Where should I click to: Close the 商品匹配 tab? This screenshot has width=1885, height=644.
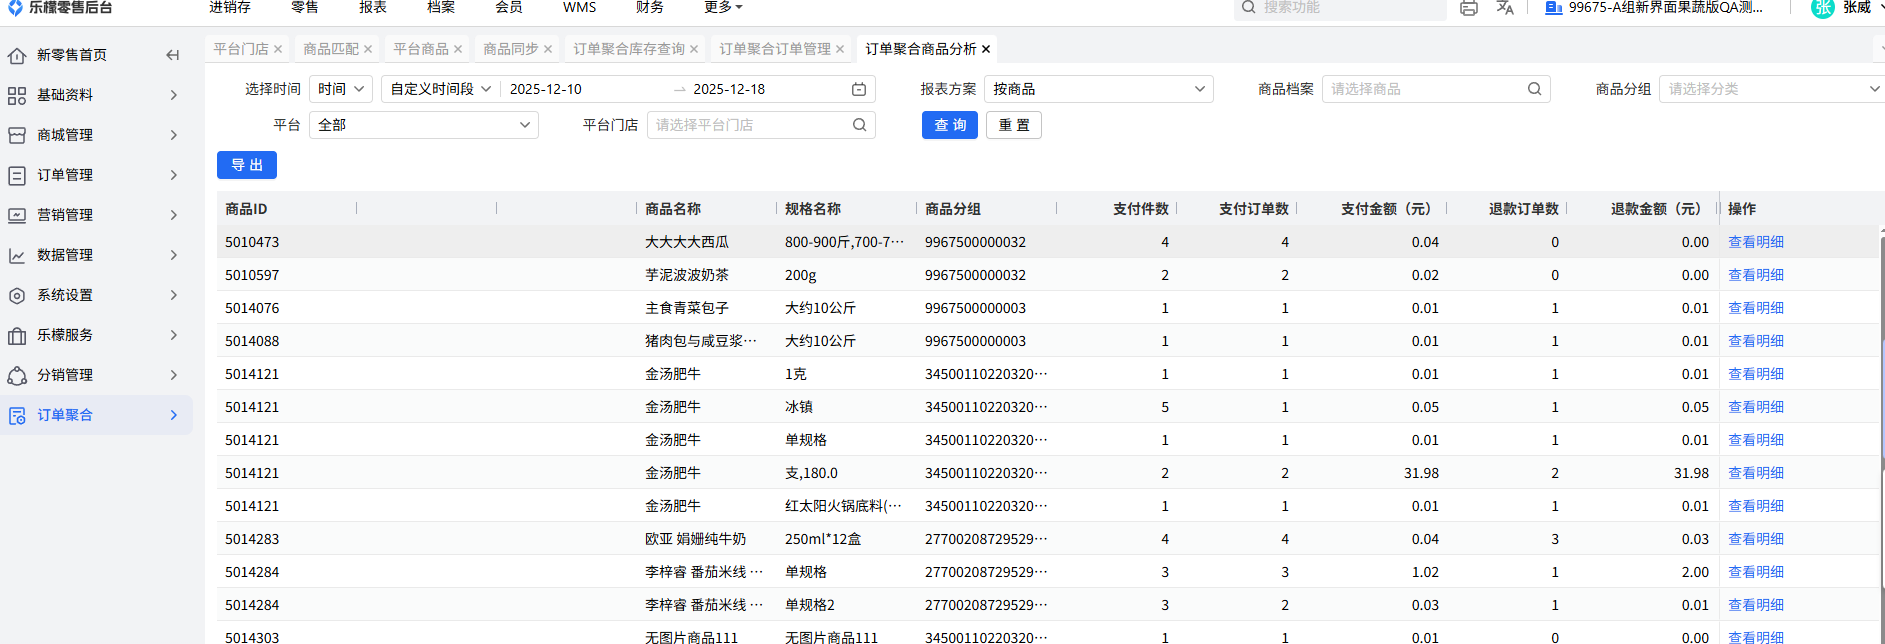(368, 49)
